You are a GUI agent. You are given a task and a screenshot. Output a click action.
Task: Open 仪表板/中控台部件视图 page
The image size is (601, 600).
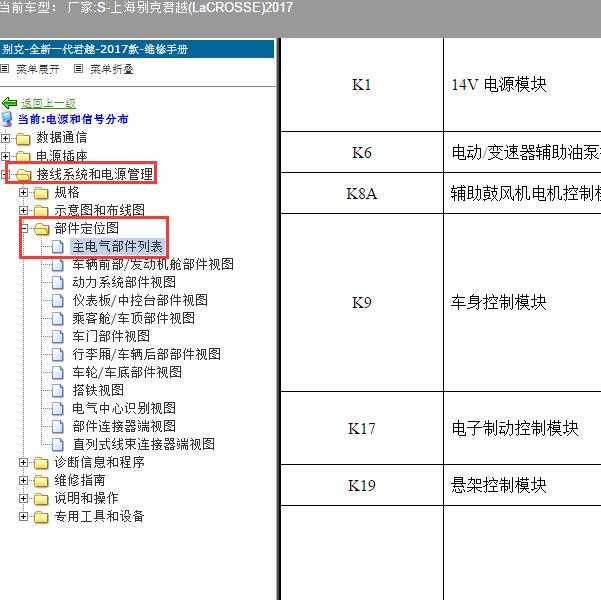(x=140, y=300)
